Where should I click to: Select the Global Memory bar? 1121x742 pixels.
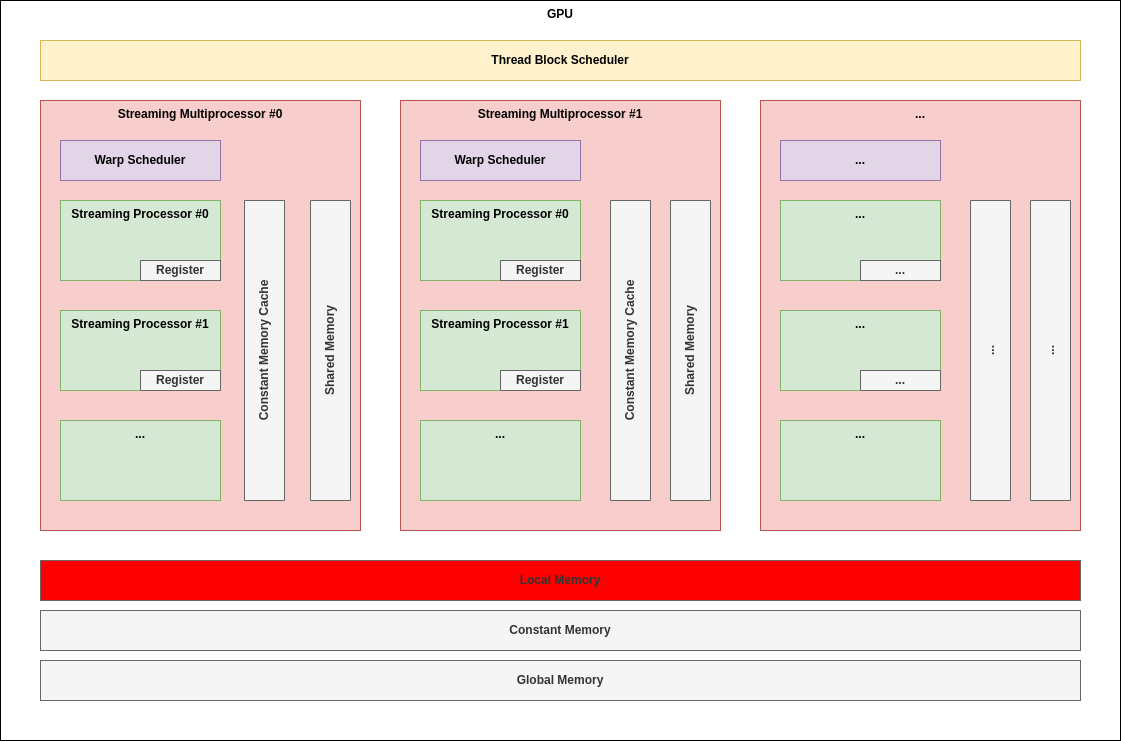coord(560,680)
